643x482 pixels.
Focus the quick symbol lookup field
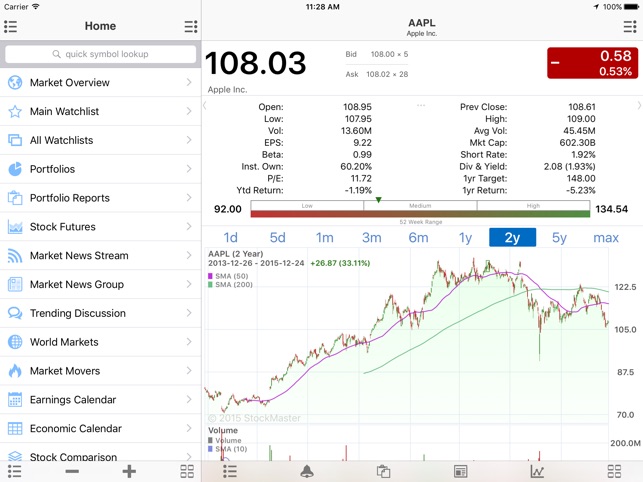[x=100, y=54]
